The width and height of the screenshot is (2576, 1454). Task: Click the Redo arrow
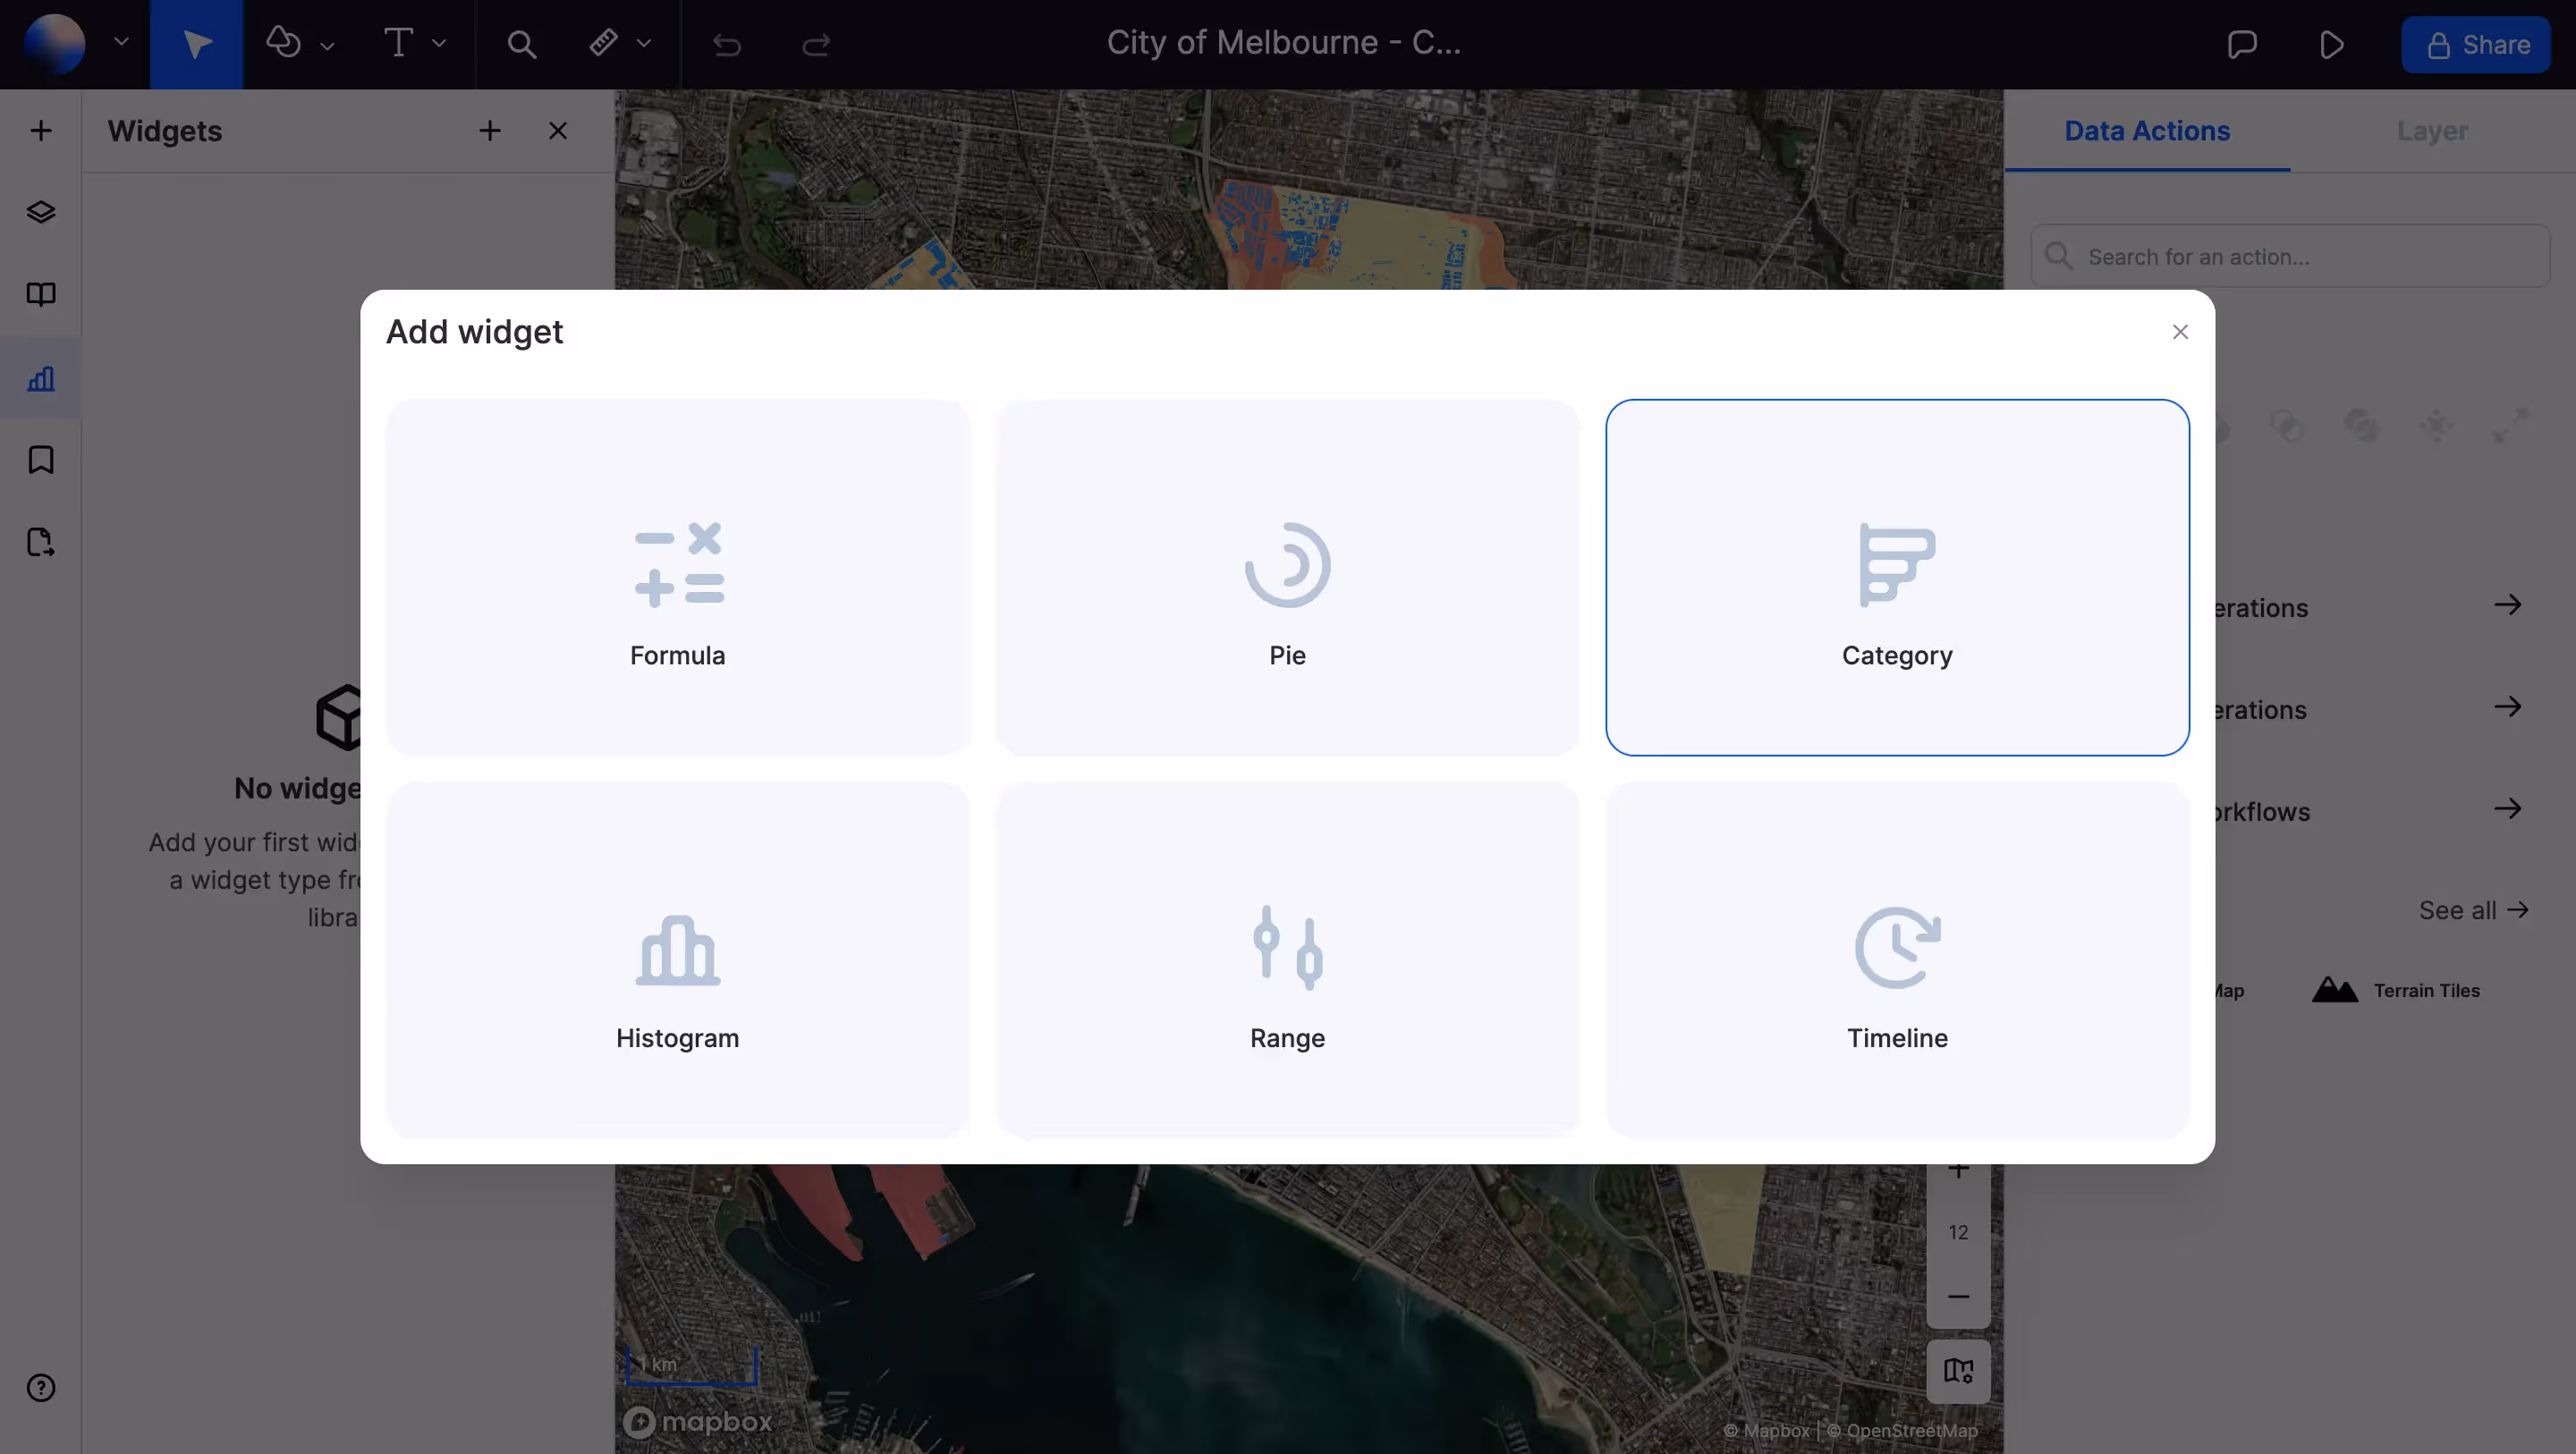pos(816,44)
